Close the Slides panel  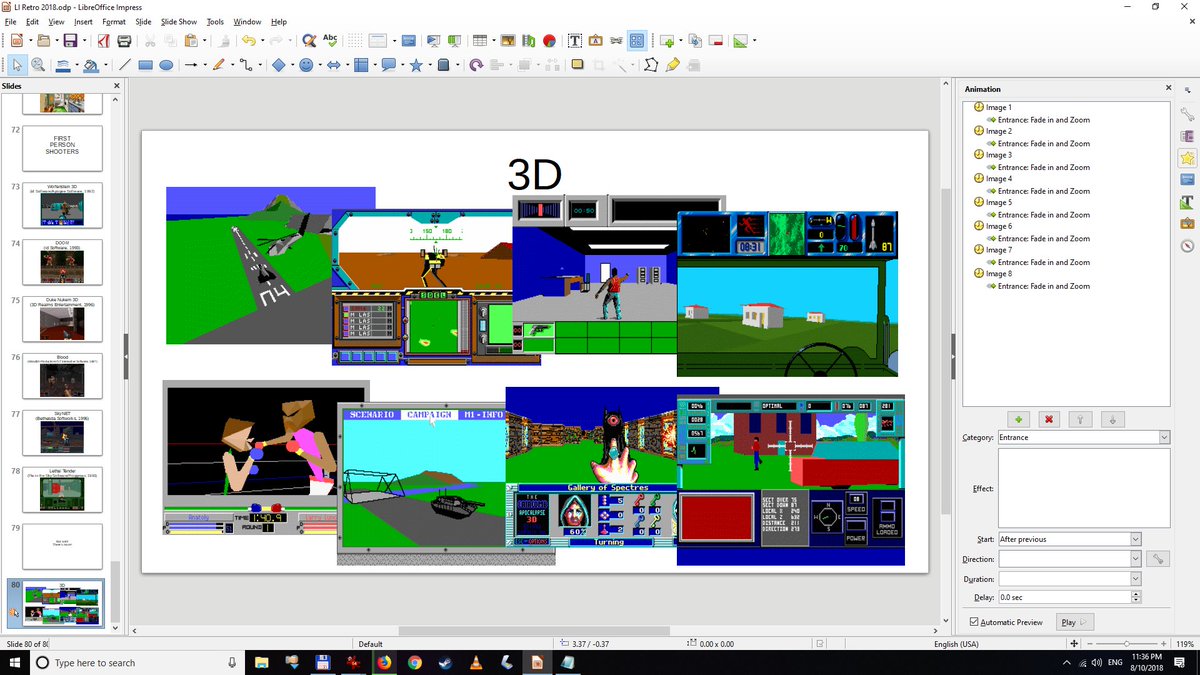pyautogui.click(x=116, y=86)
